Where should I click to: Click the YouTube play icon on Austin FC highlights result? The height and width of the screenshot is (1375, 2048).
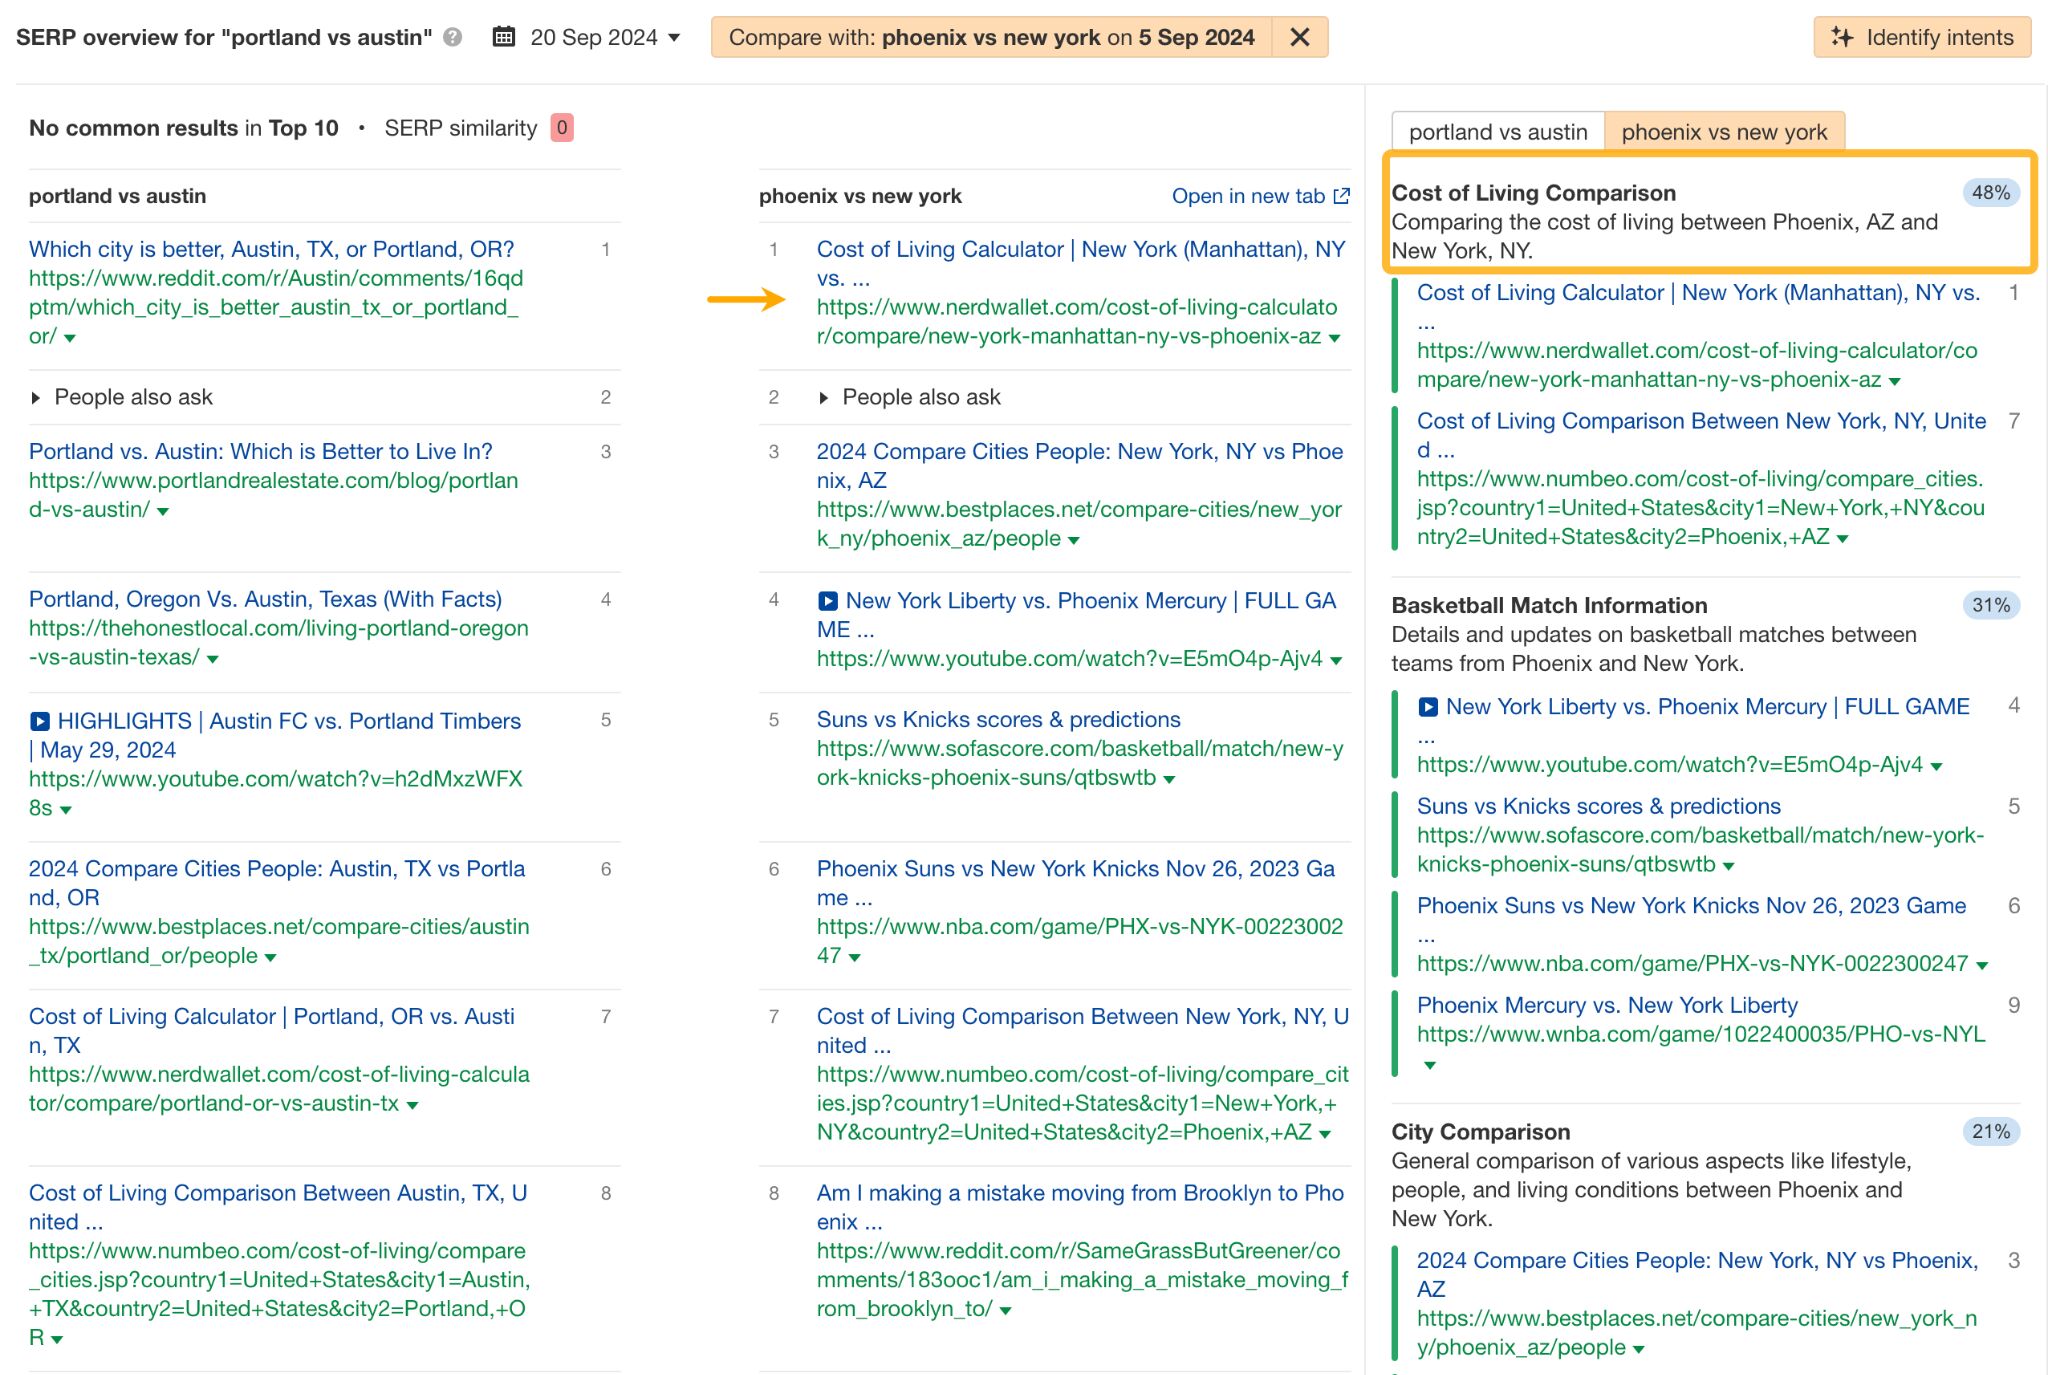coord(40,721)
